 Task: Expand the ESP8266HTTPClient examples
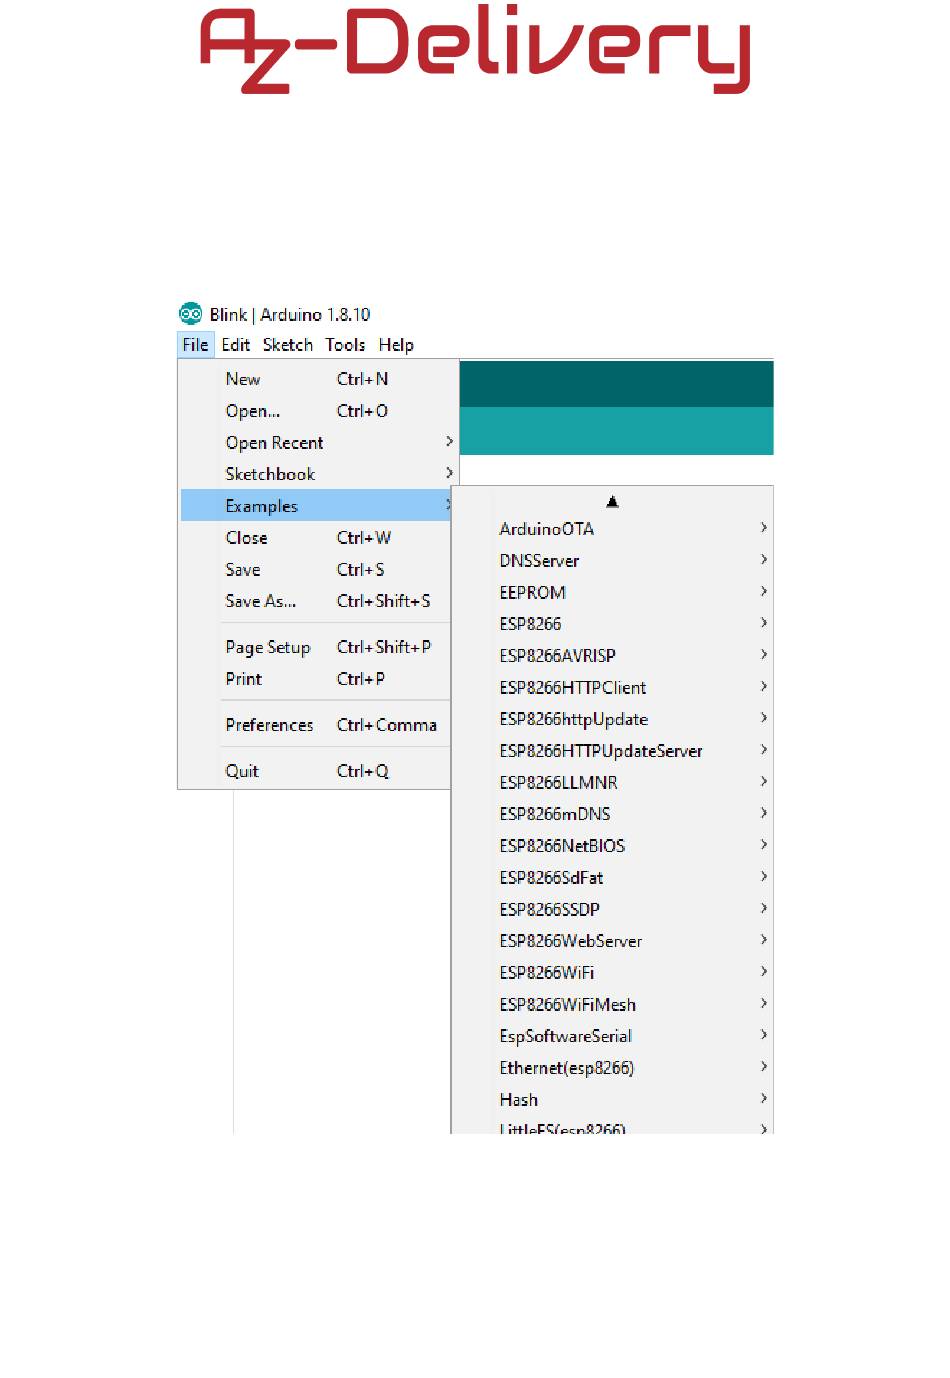click(612, 688)
